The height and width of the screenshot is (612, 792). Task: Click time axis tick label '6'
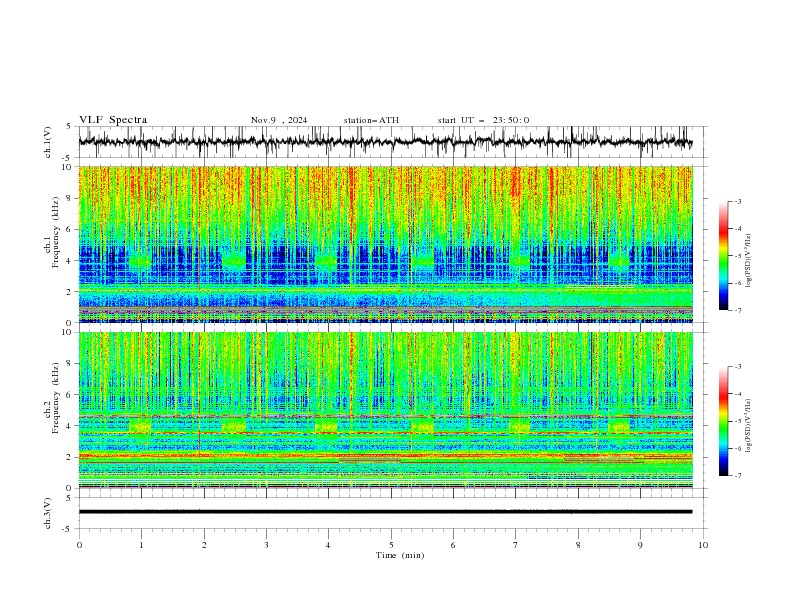[453, 545]
